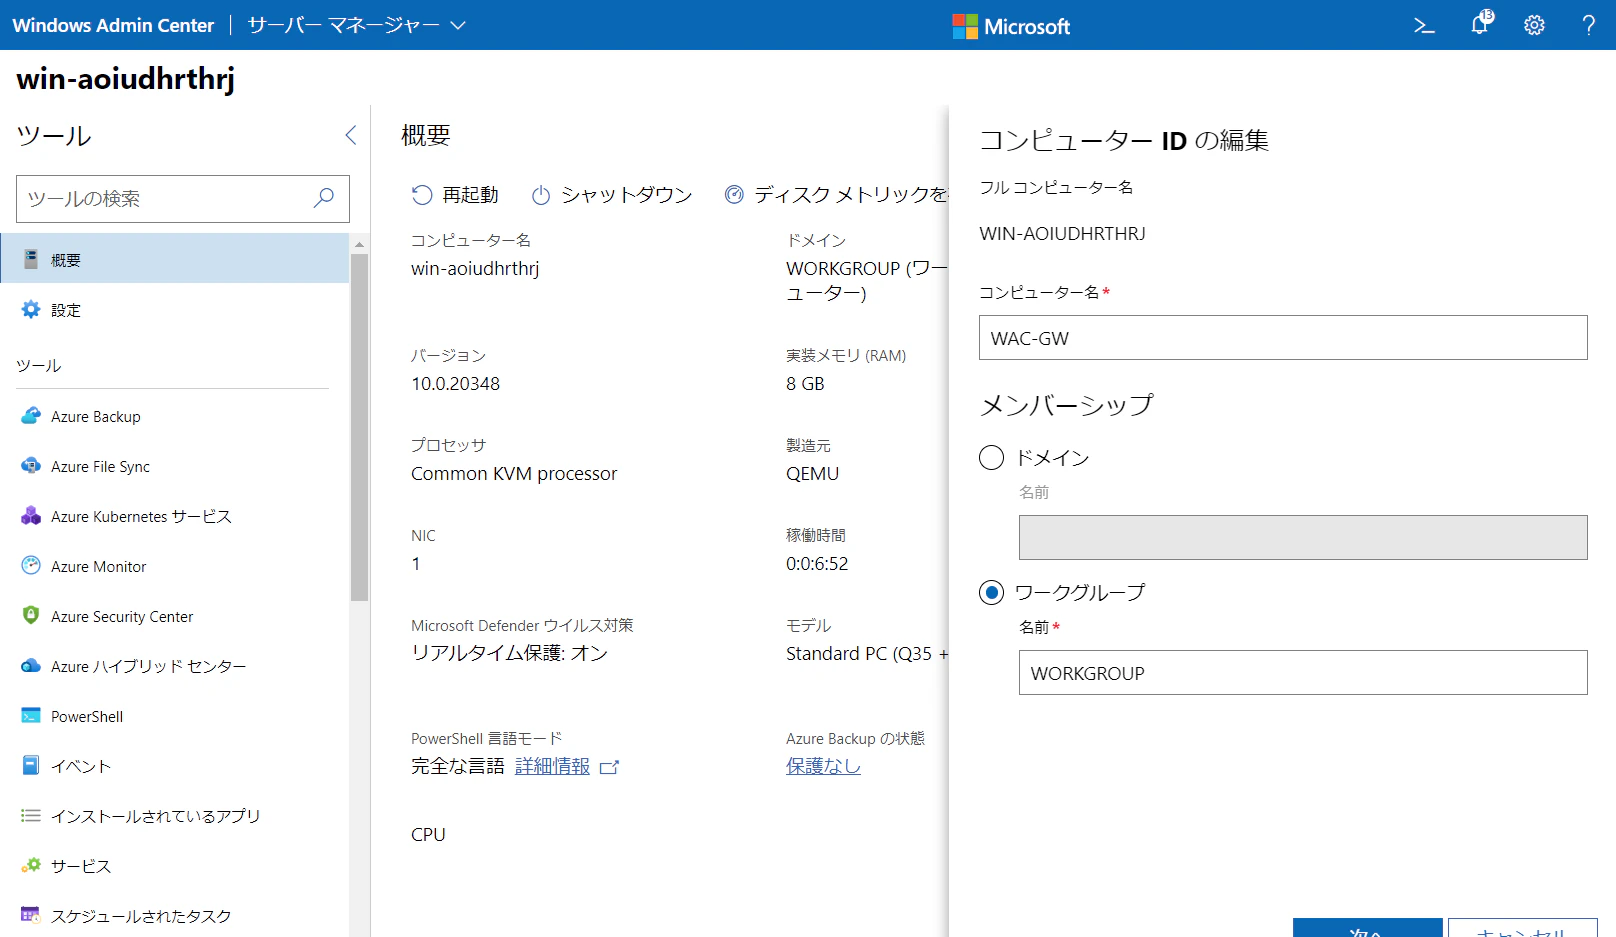Click the tools list scrollbar thumb
The image size is (1616, 937).
(x=359, y=427)
